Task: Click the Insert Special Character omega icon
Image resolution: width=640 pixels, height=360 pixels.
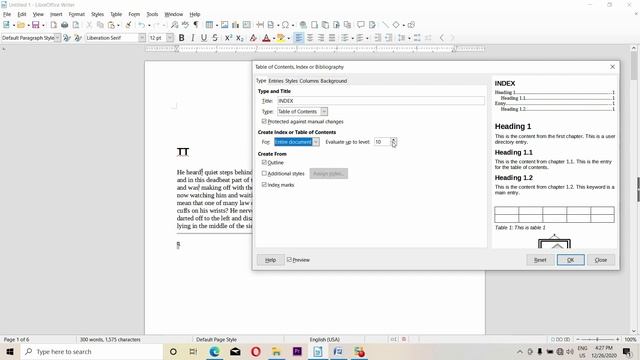Action: [285, 25]
